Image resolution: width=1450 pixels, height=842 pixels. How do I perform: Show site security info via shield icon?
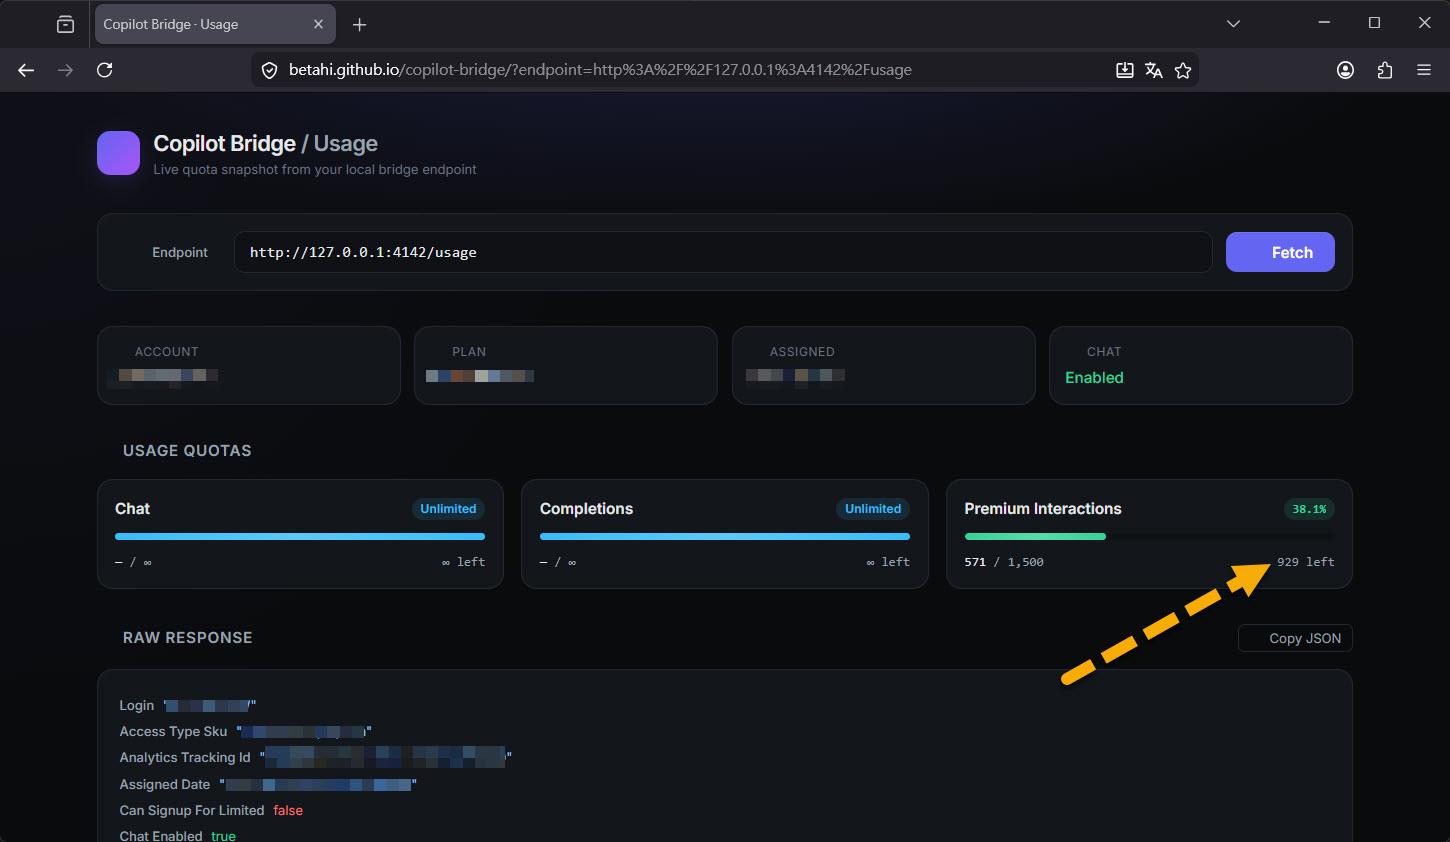(269, 70)
